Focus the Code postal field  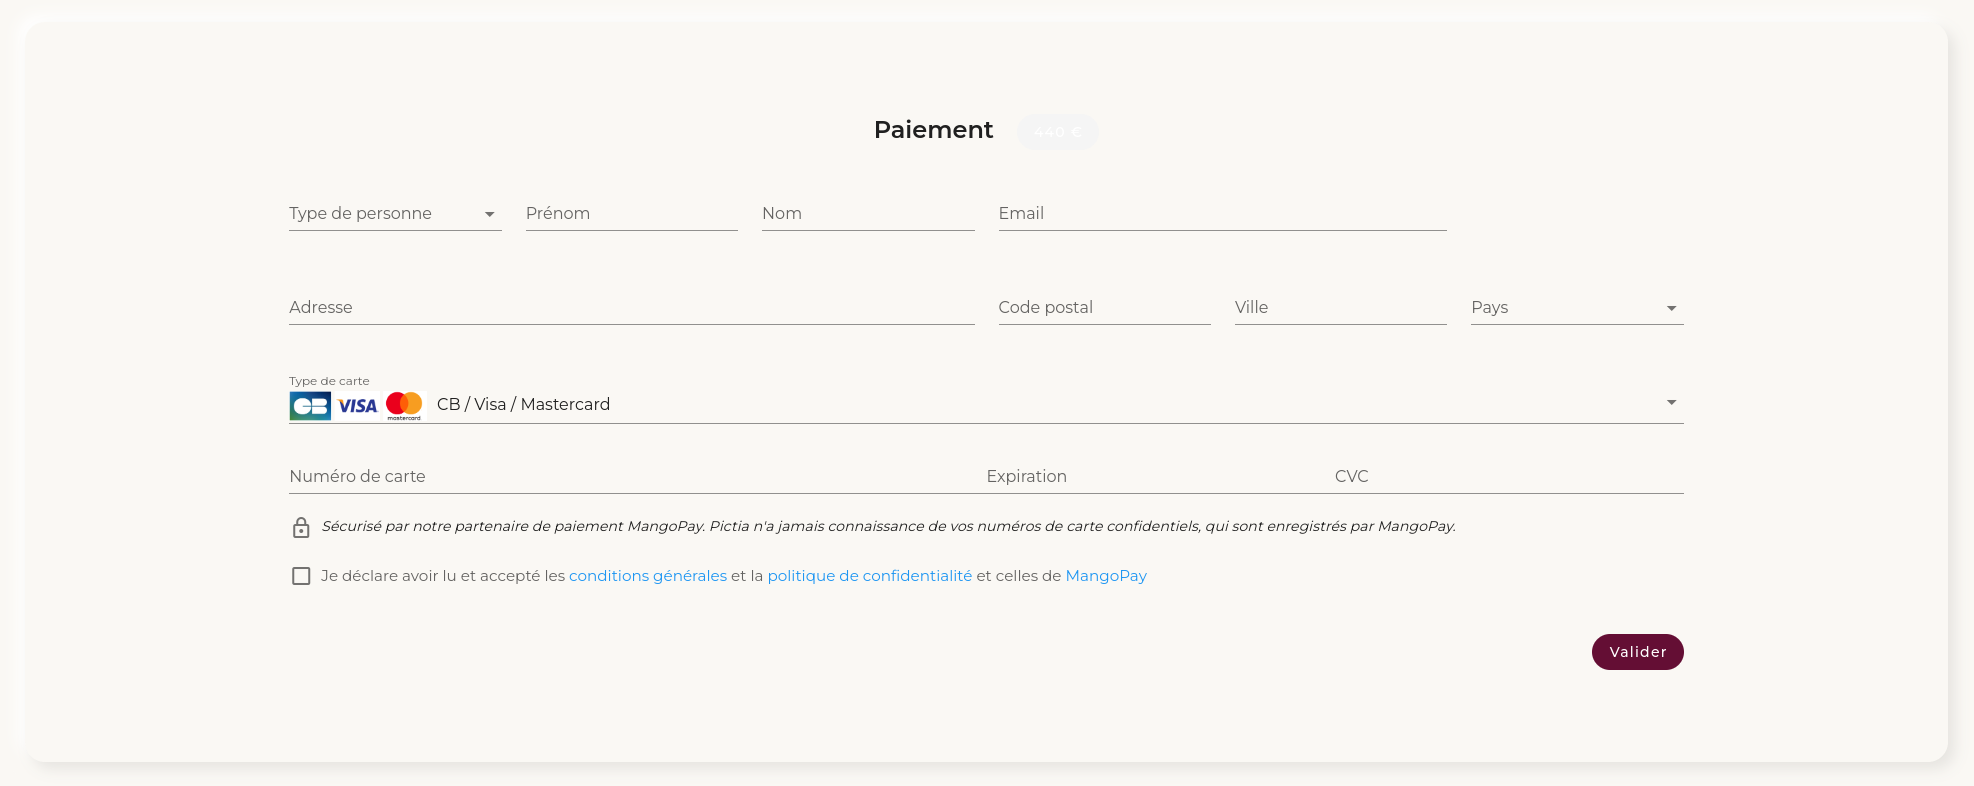(x=1103, y=308)
